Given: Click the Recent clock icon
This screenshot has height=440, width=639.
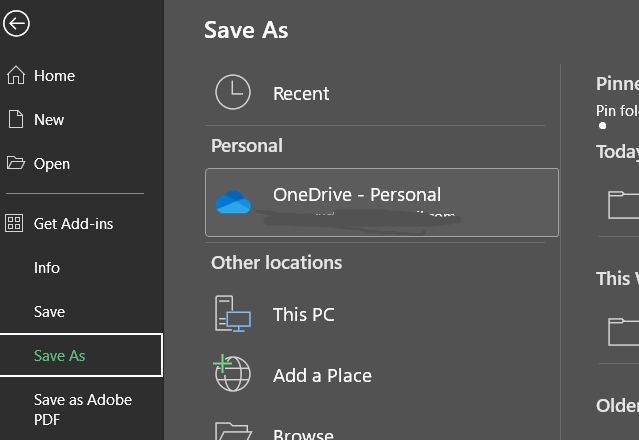Looking at the screenshot, I should point(233,93).
